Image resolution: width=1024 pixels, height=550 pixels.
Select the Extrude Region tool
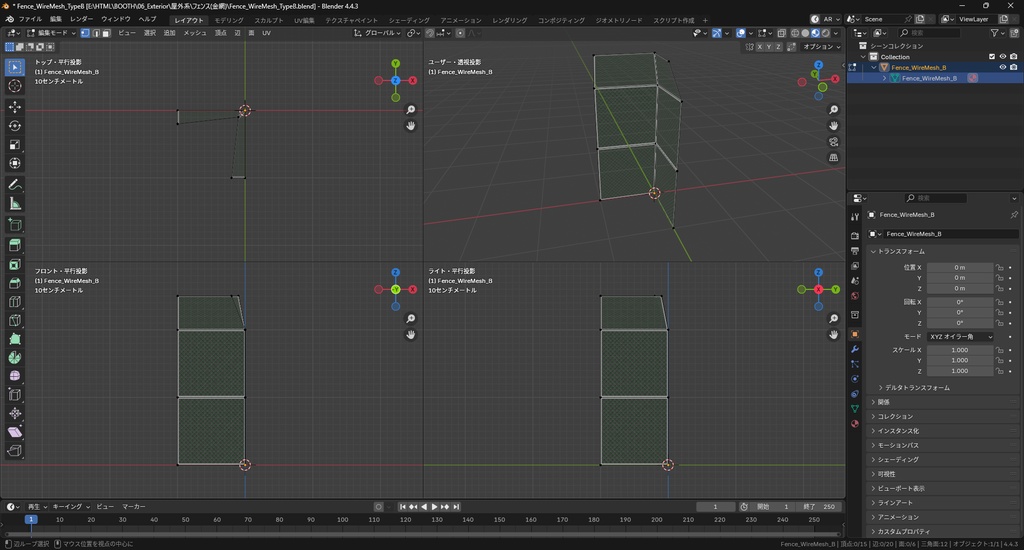tap(15, 245)
